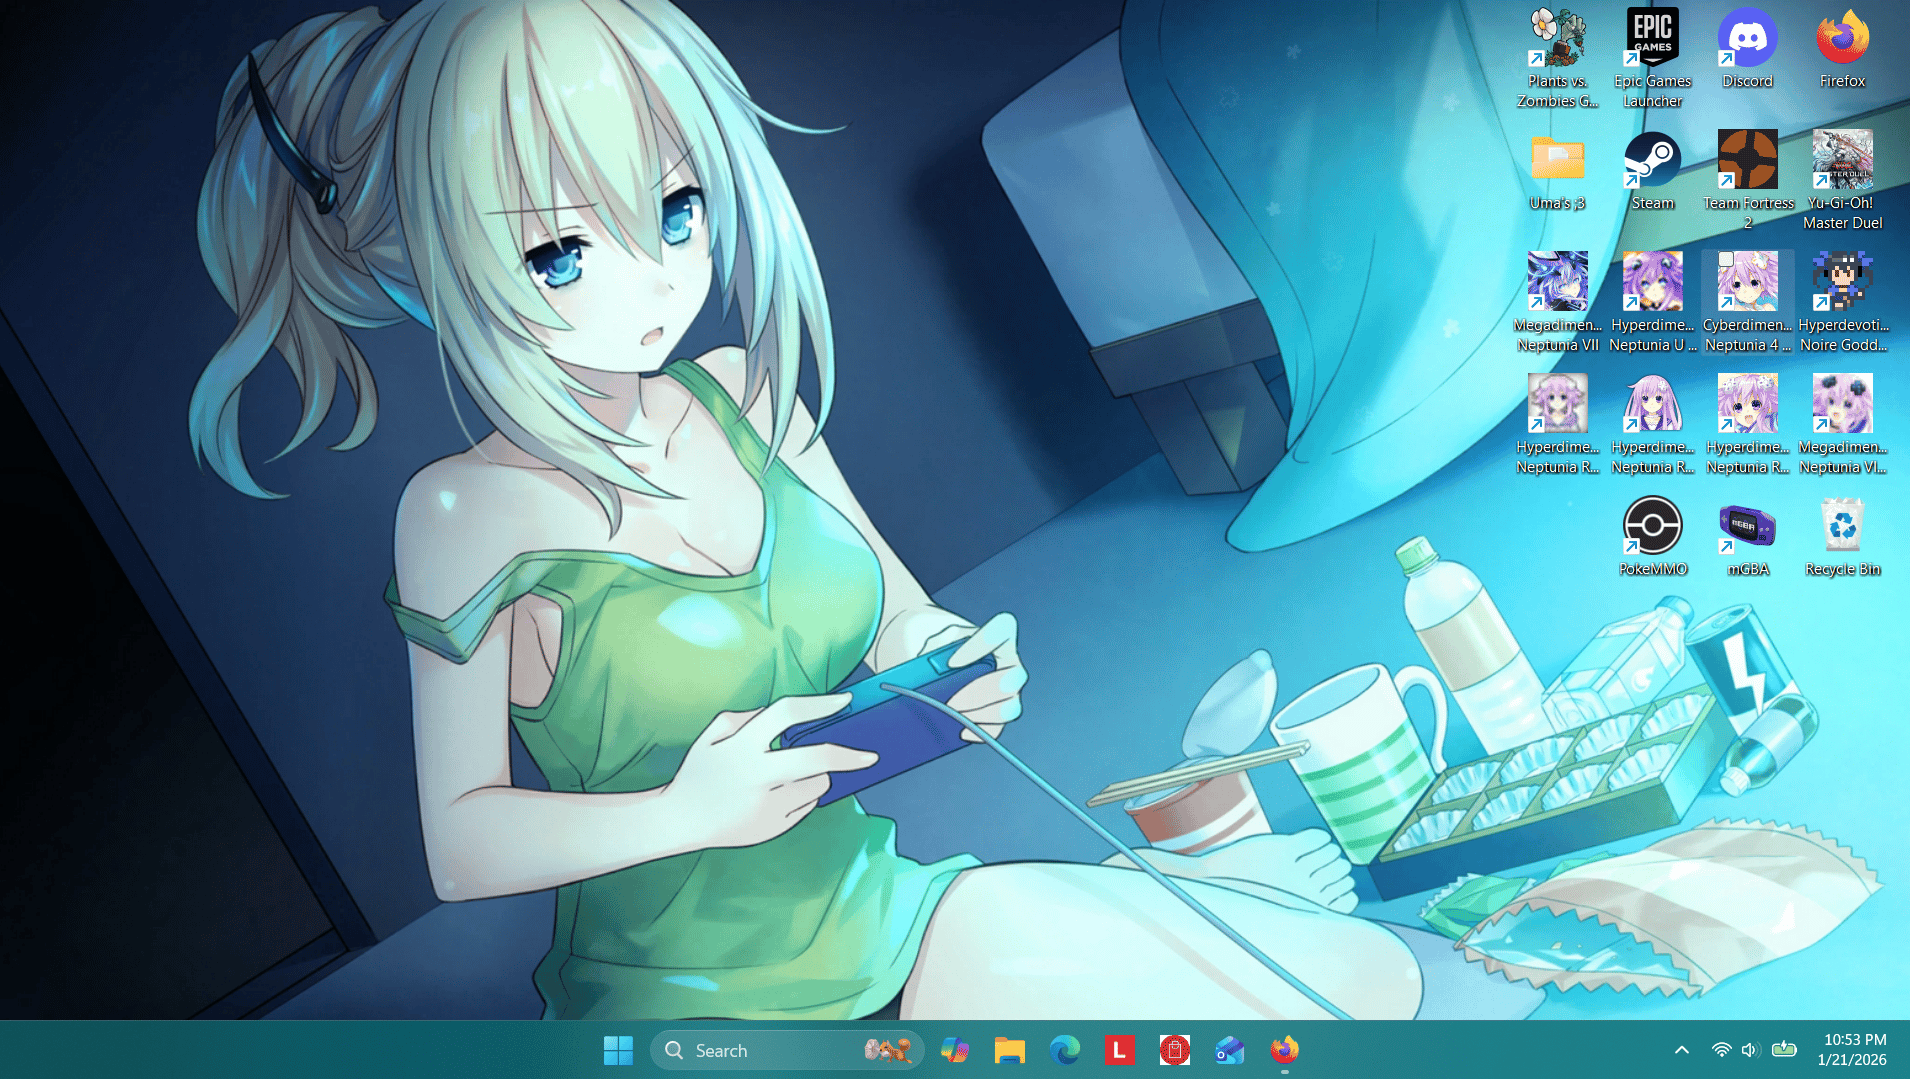Open the red shopping bag taskbar app
This screenshot has height=1079, width=1910.
click(x=1174, y=1050)
